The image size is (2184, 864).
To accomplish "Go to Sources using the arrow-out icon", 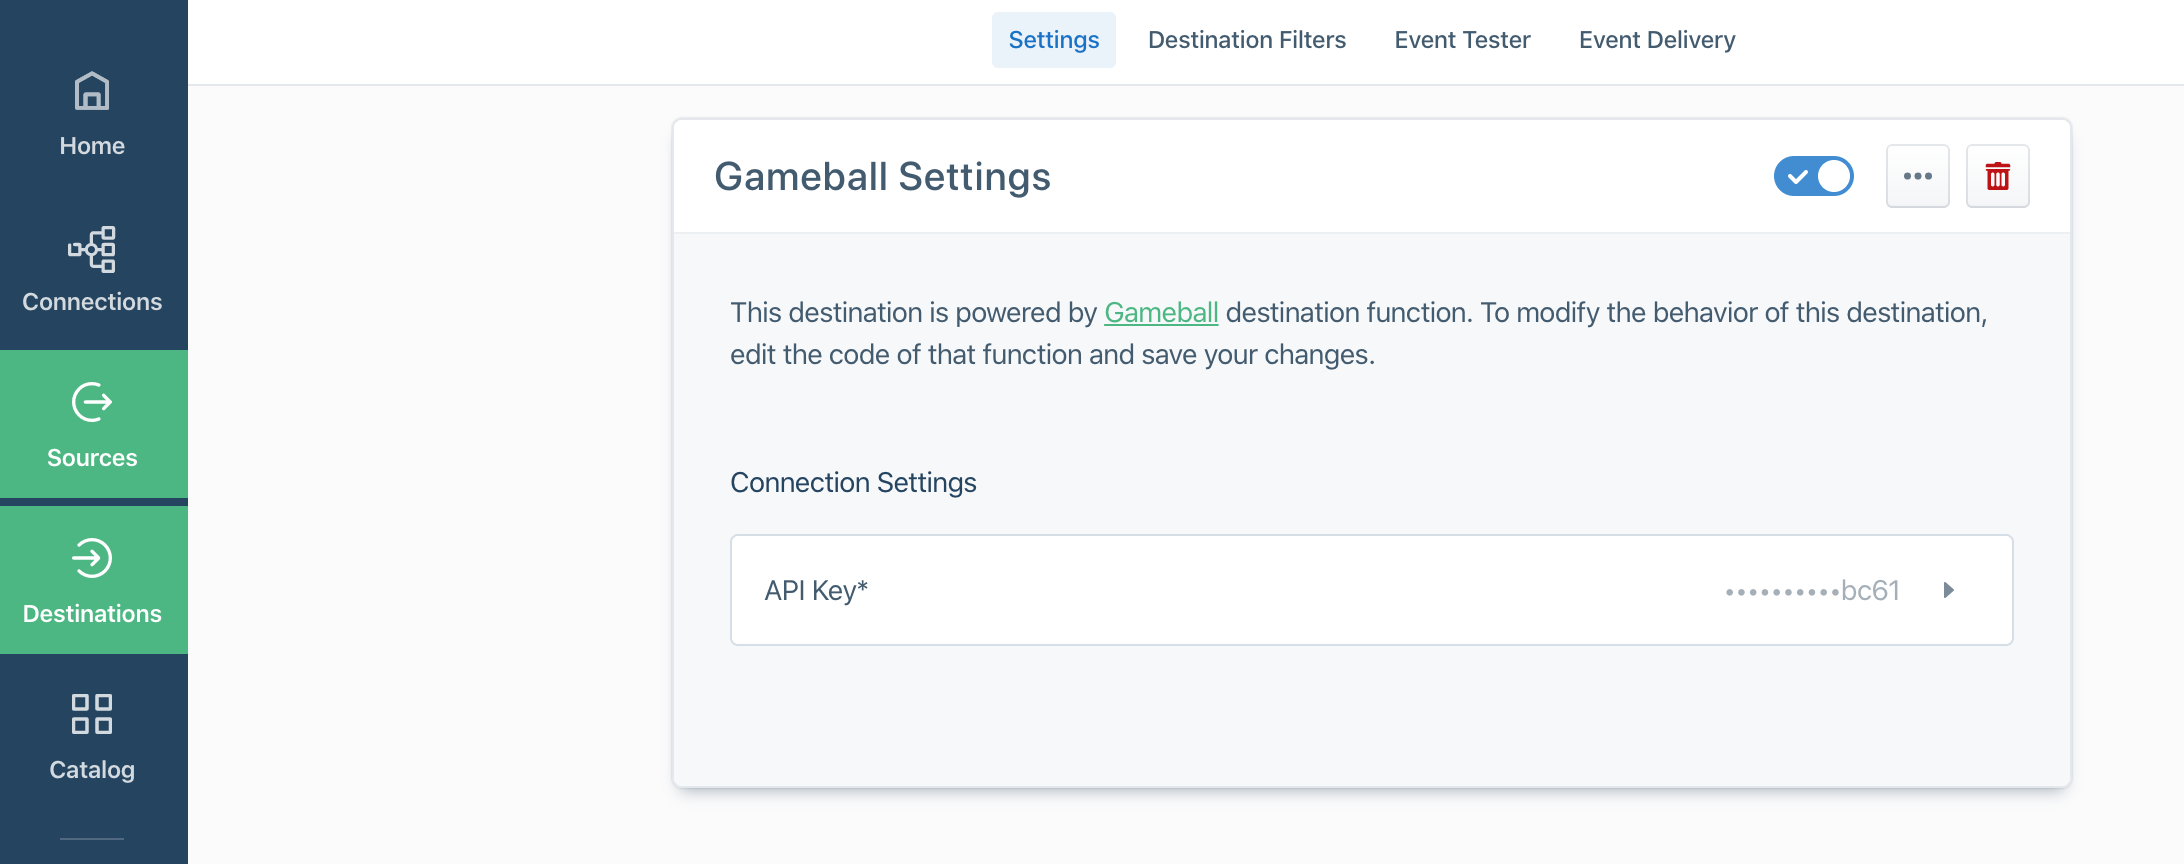I will pyautogui.click(x=92, y=403).
